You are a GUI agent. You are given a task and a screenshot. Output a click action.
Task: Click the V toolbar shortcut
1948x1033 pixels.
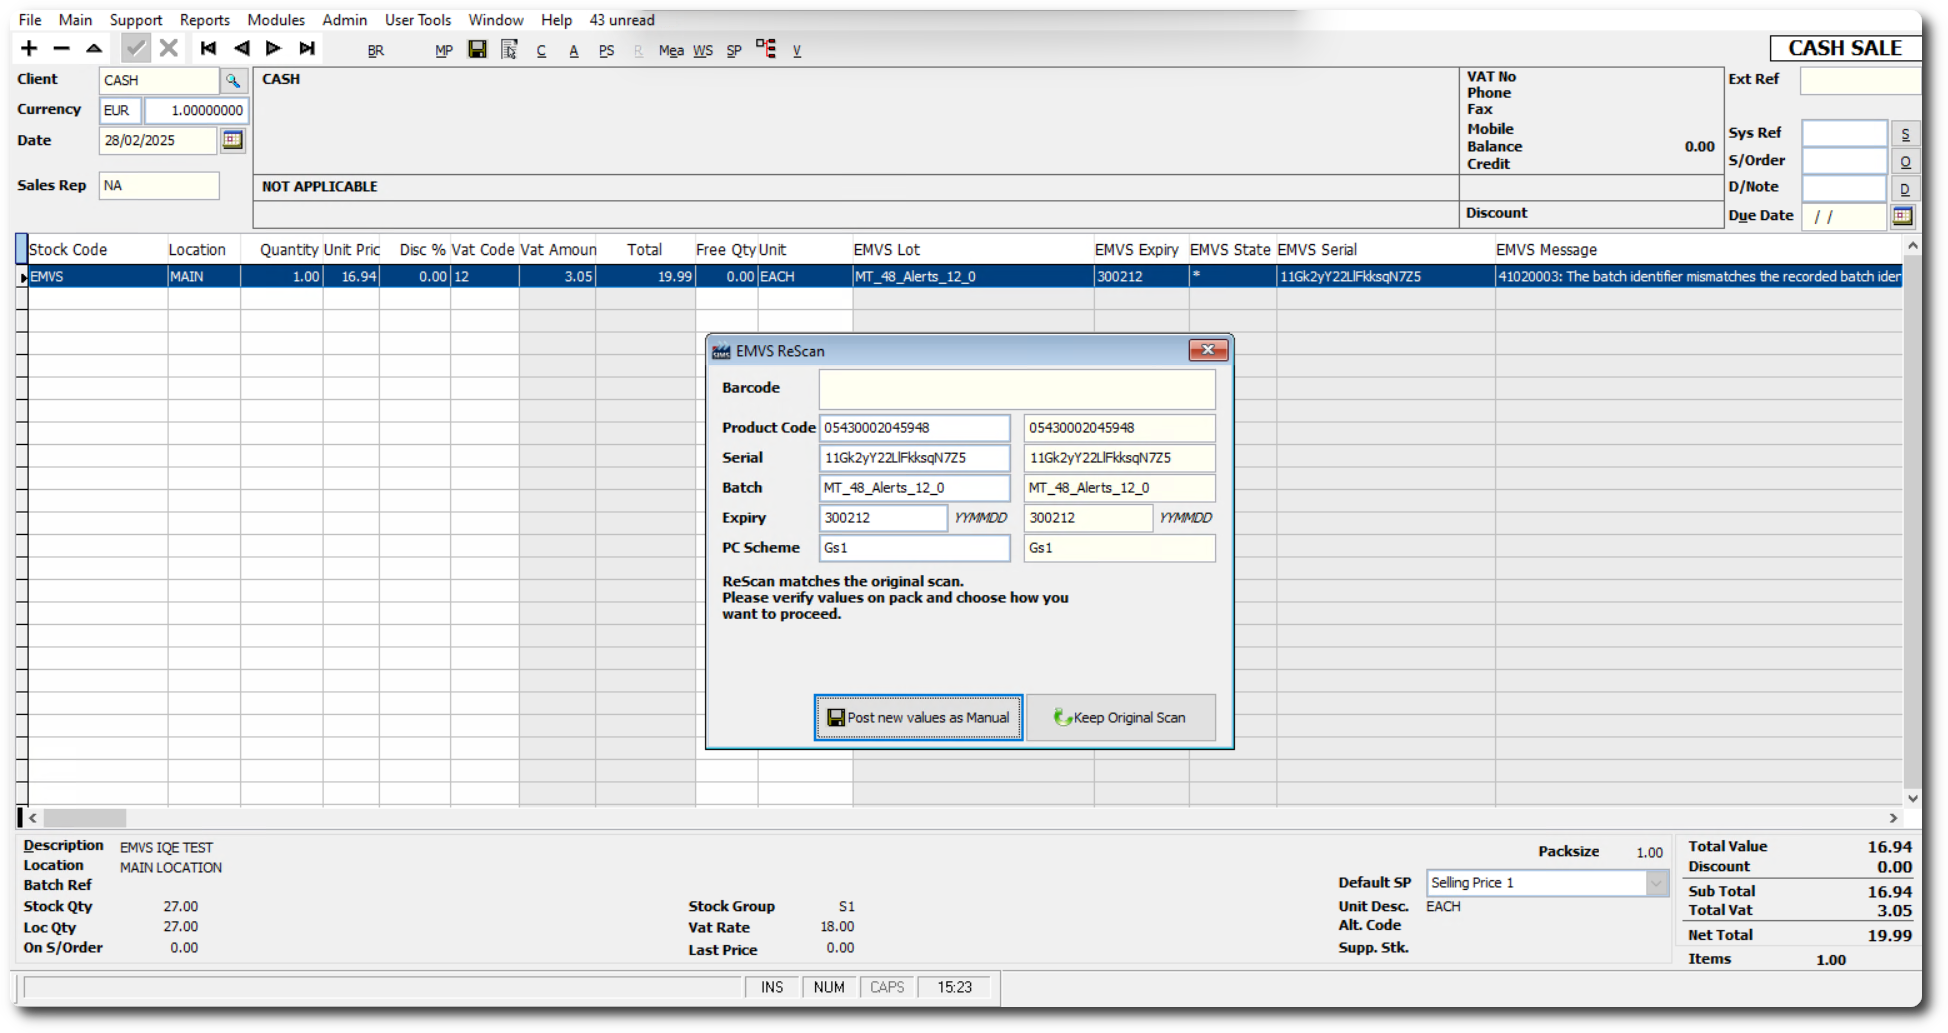point(797,50)
